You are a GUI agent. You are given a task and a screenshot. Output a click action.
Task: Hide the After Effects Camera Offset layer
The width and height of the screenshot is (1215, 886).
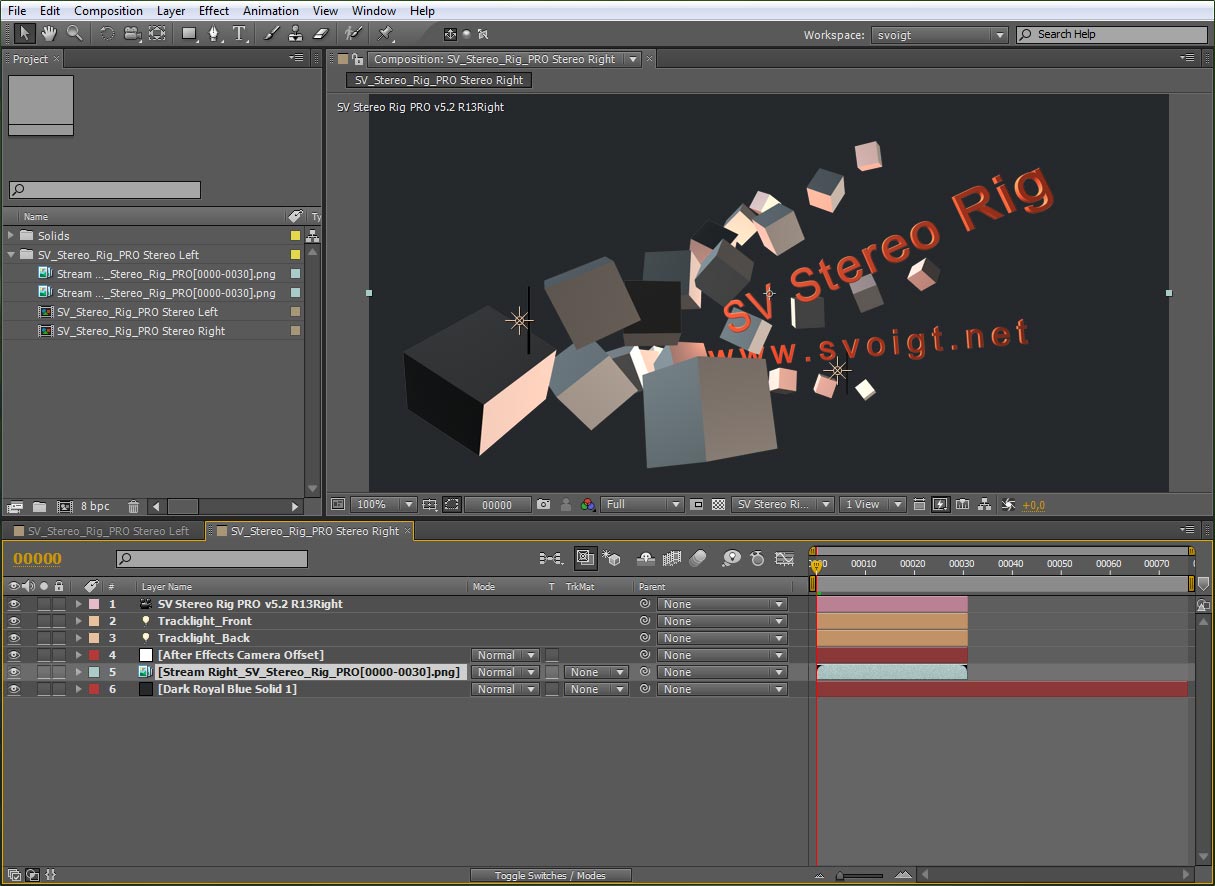pos(14,655)
